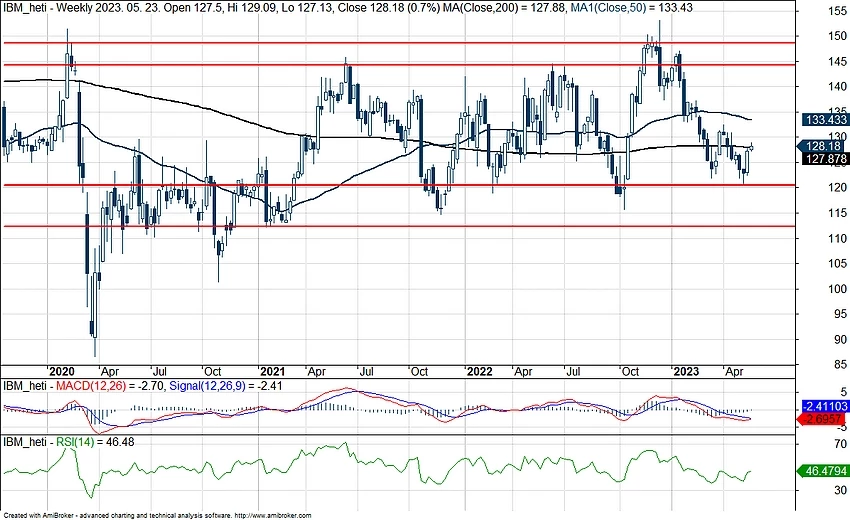Click the 2020 year label on time axis

[x=61, y=372]
